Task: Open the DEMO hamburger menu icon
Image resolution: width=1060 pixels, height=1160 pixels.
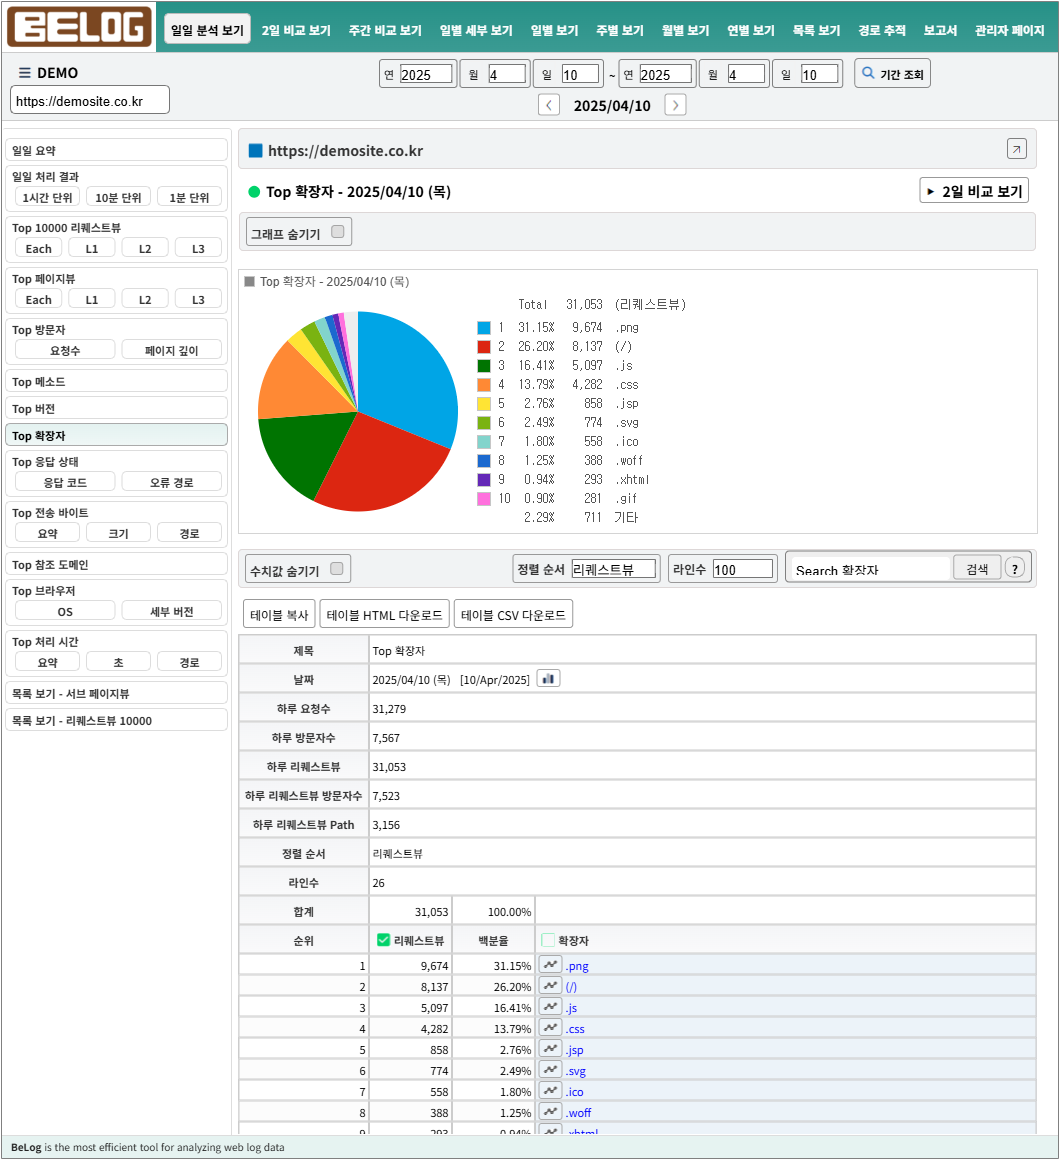Action: click(24, 72)
